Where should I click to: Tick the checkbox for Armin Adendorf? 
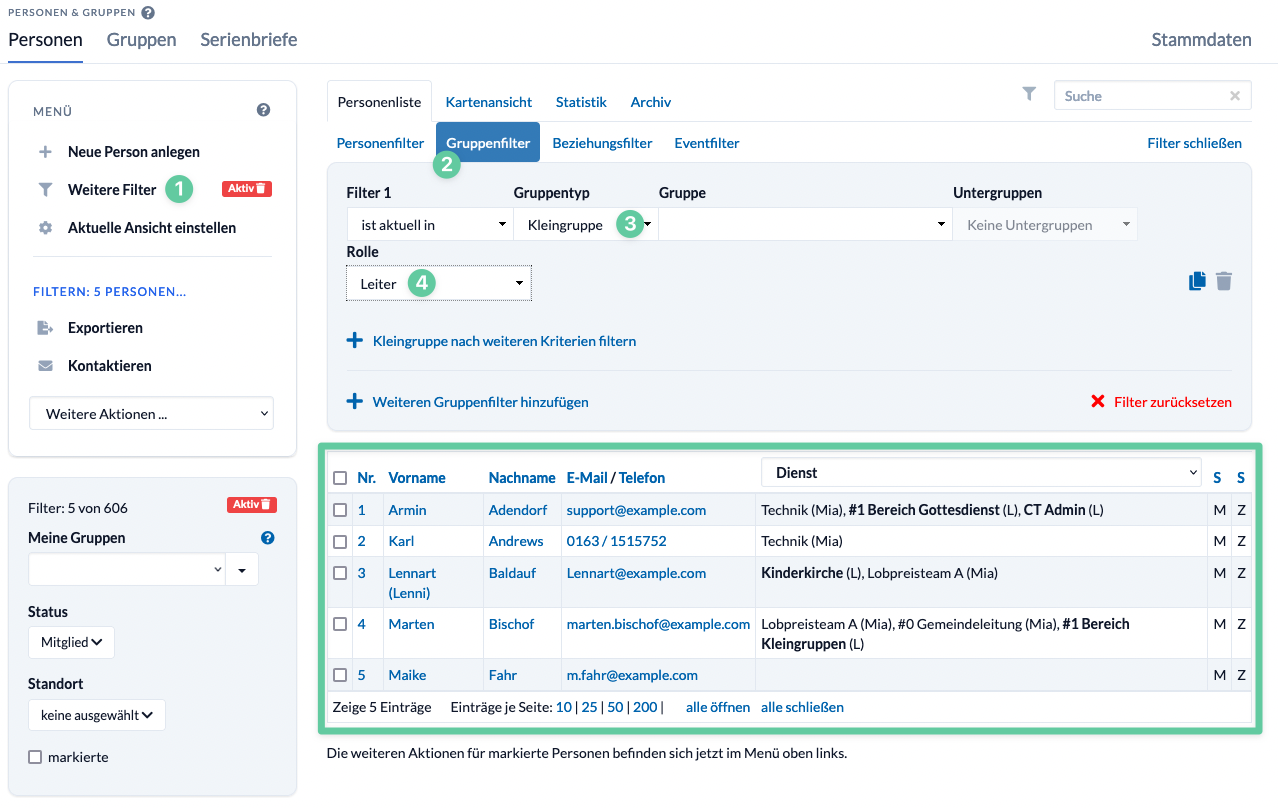click(x=340, y=510)
